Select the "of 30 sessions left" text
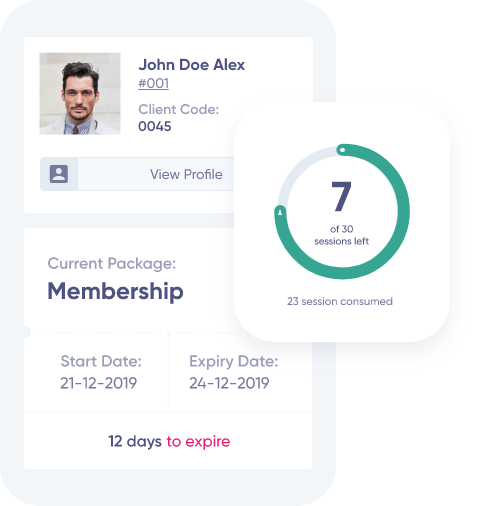Viewport: 480px width, 506px height. click(x=341, y=235)
